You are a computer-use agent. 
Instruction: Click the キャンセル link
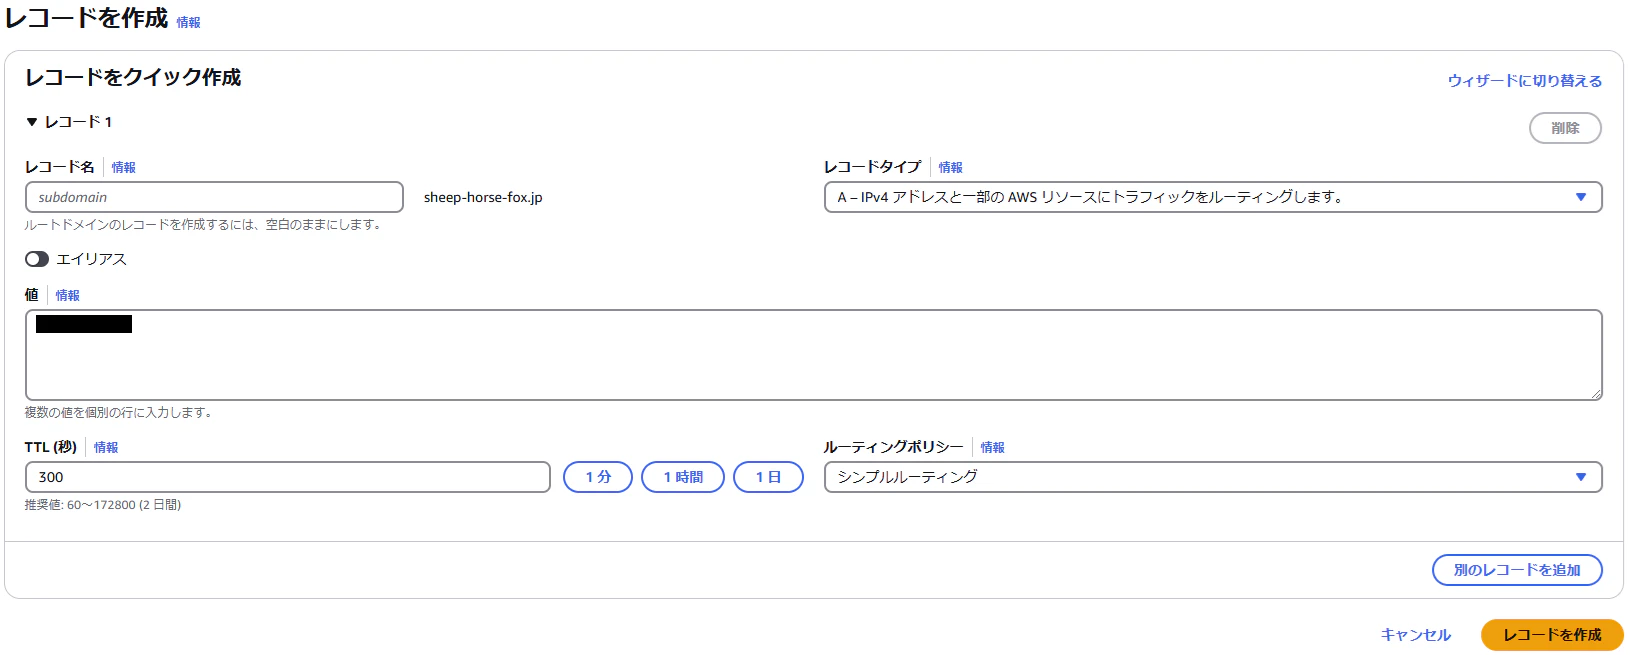pyautogui.click(x=1415, y=635)
